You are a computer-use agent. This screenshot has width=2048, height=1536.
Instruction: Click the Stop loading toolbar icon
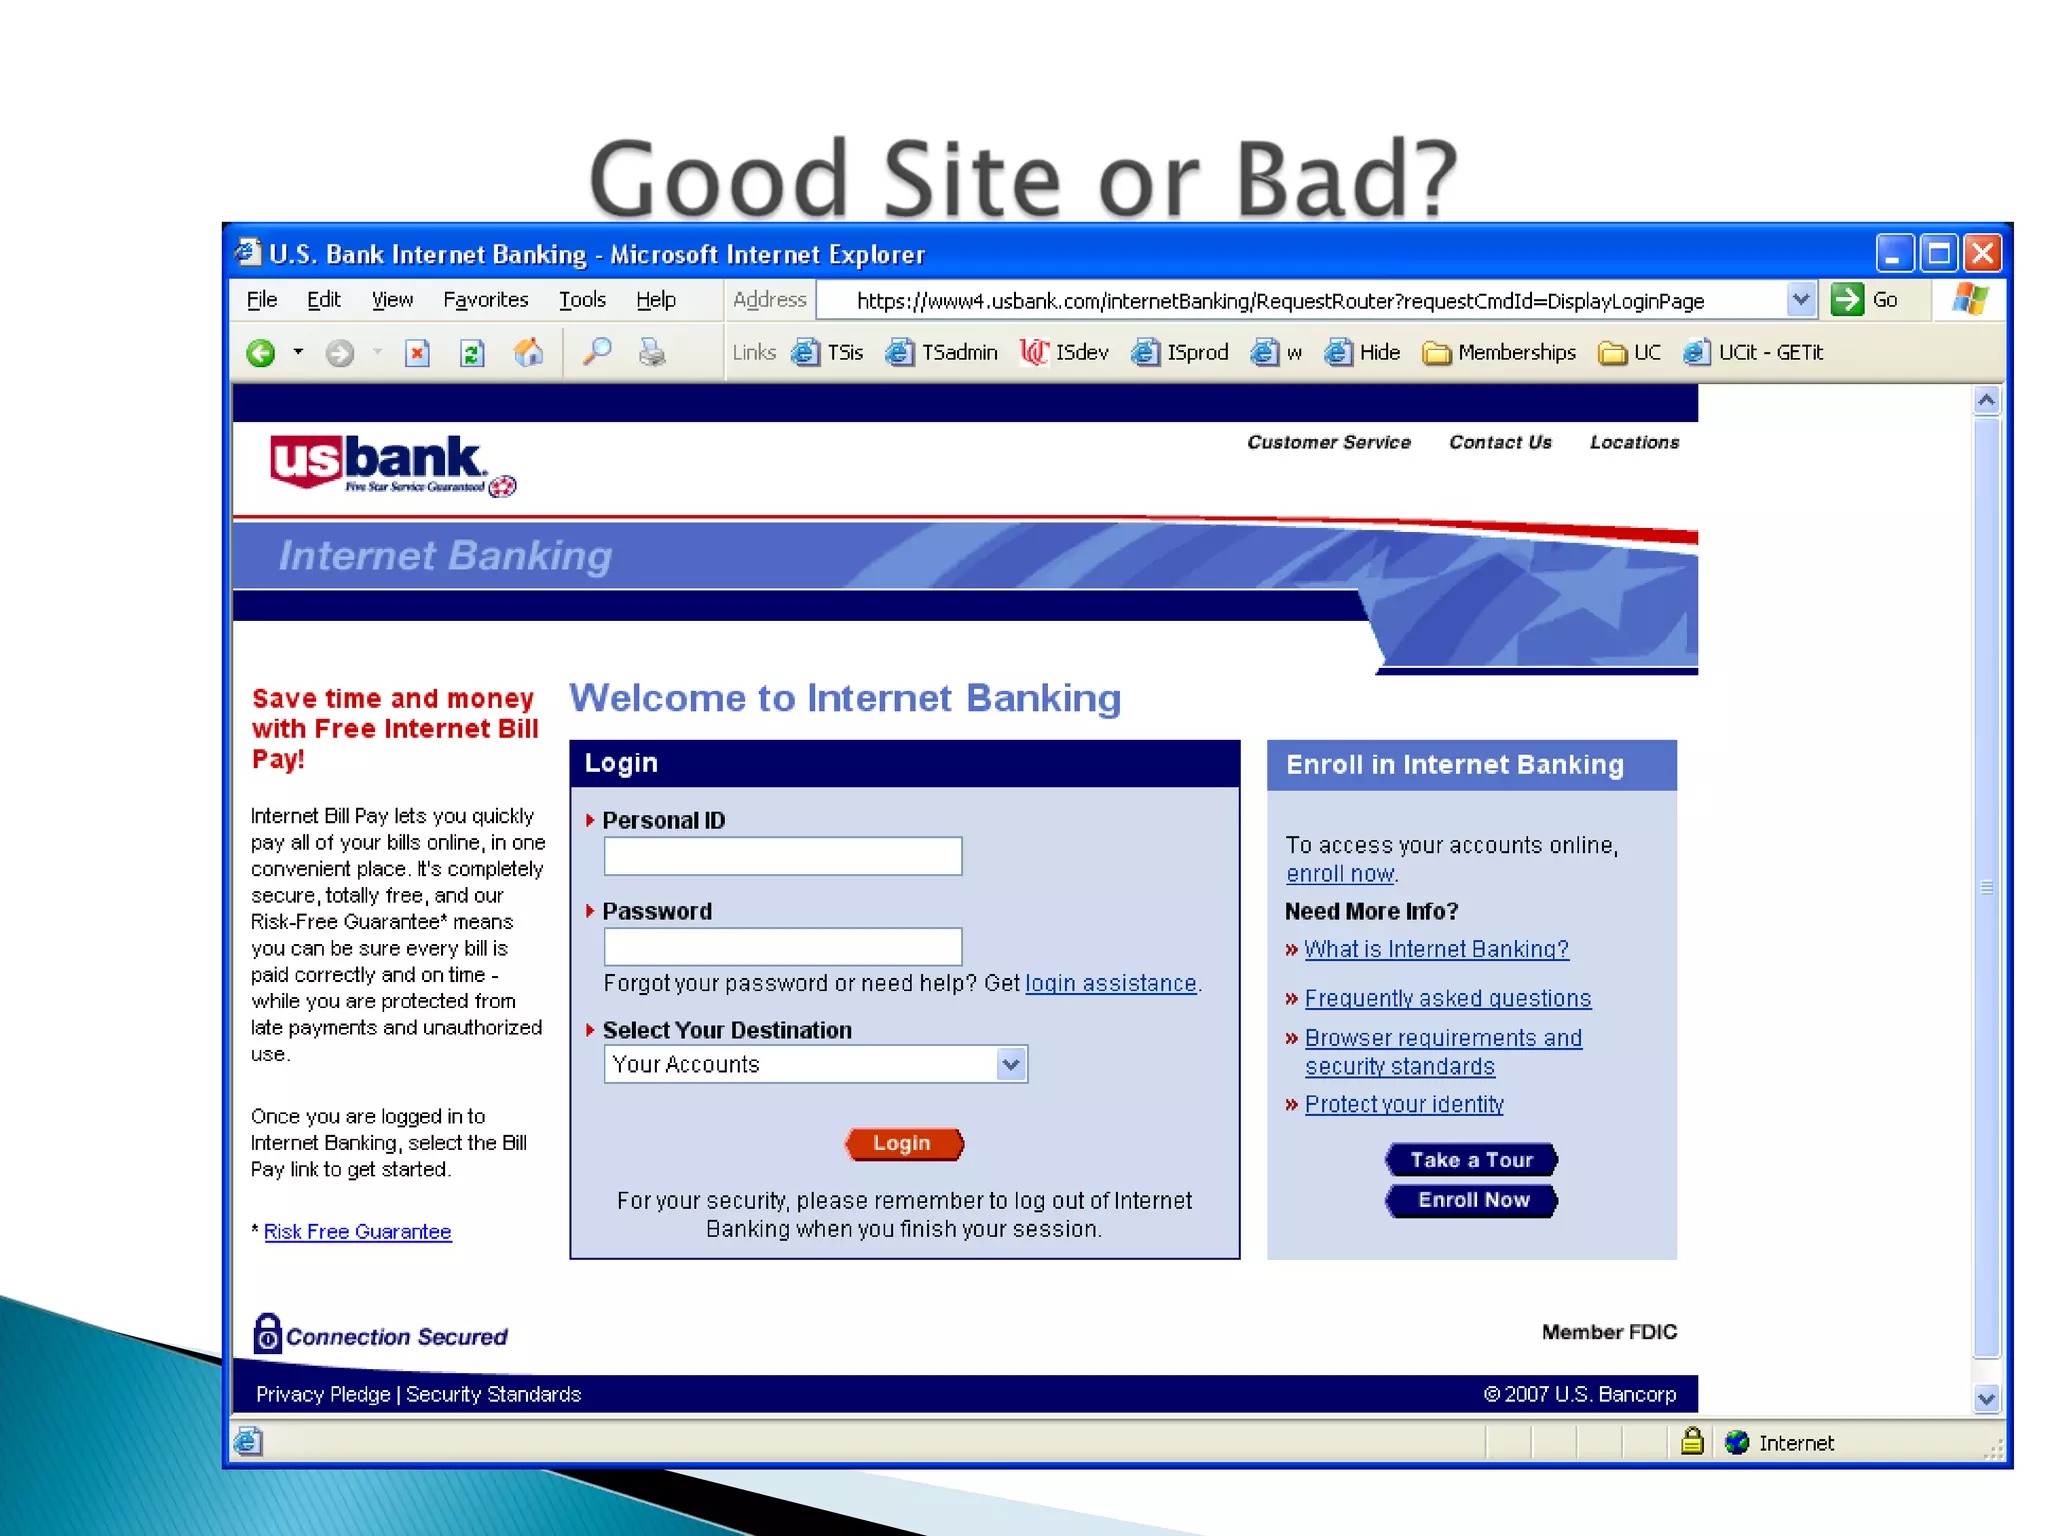[x=417, y=353]
